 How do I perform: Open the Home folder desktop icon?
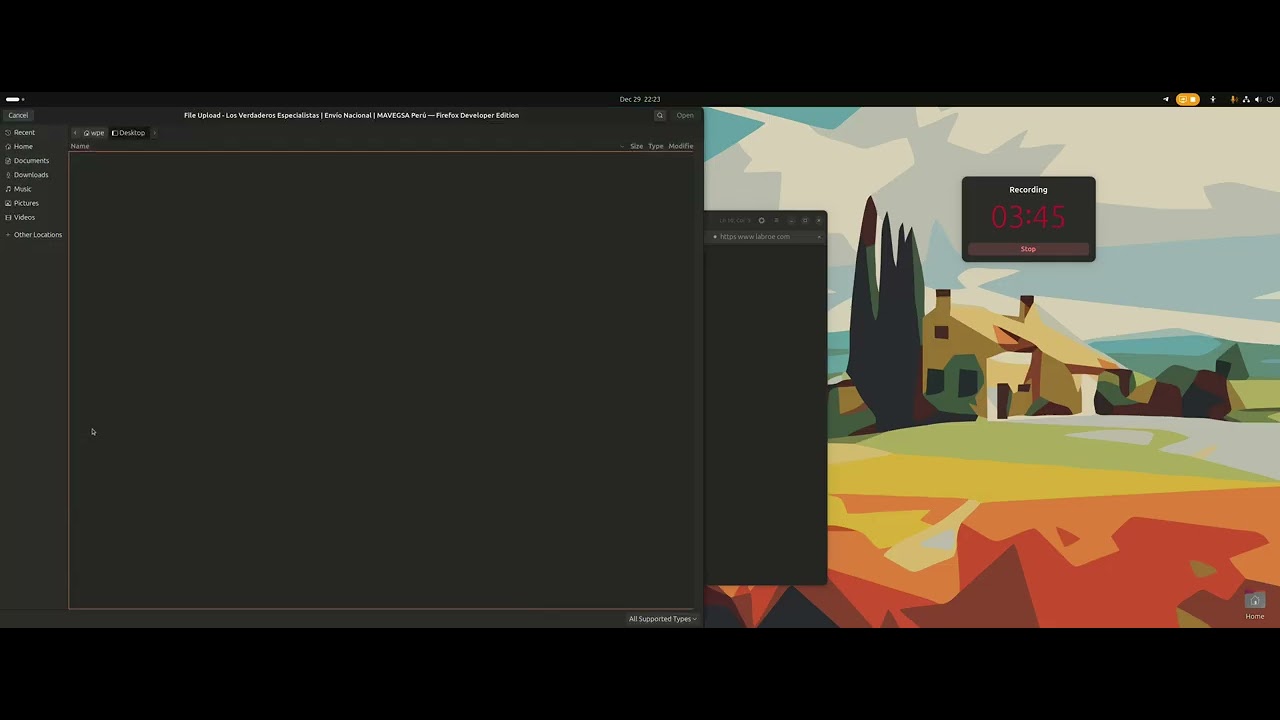[x=1255, y=606]
